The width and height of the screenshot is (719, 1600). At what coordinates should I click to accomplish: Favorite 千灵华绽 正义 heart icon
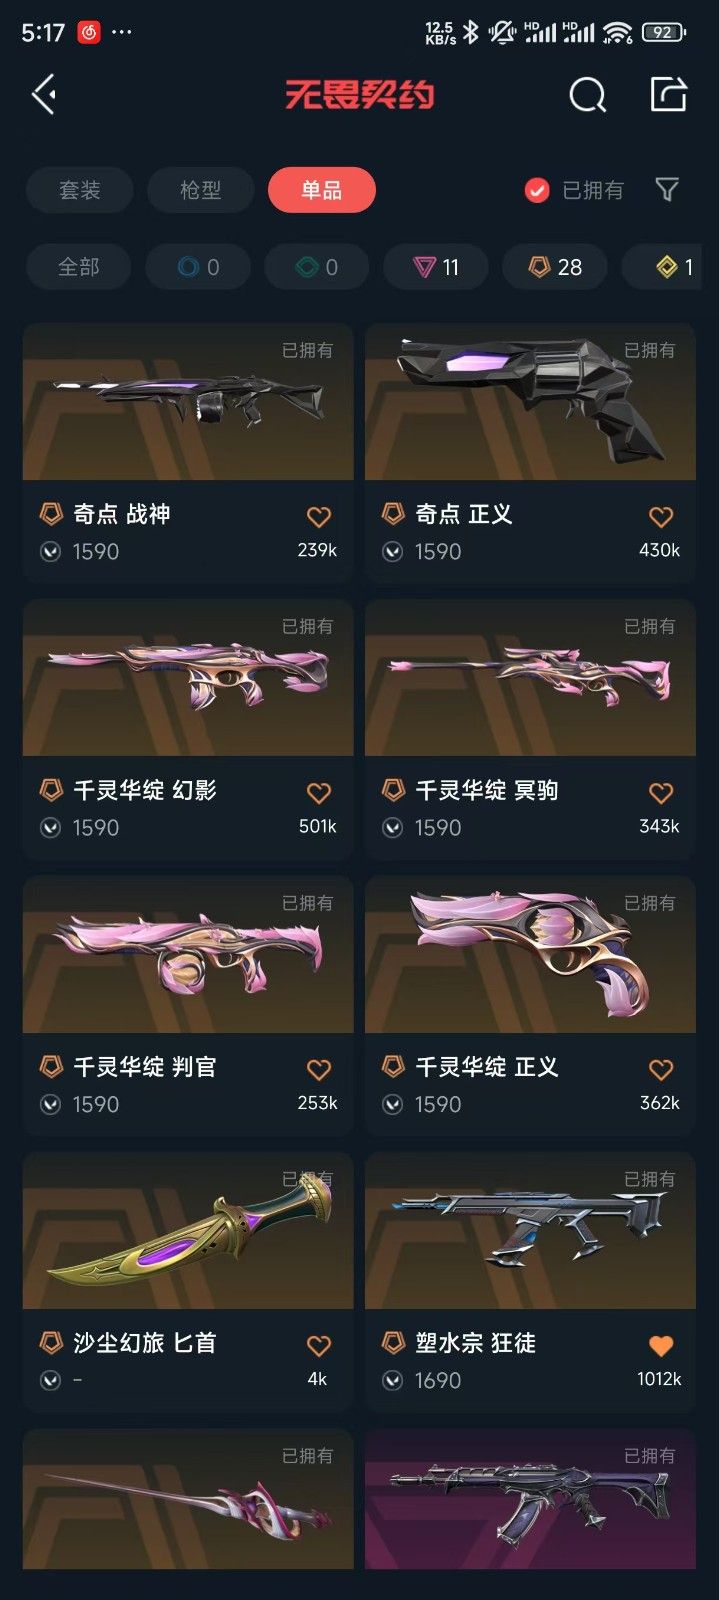point(661,1069)
